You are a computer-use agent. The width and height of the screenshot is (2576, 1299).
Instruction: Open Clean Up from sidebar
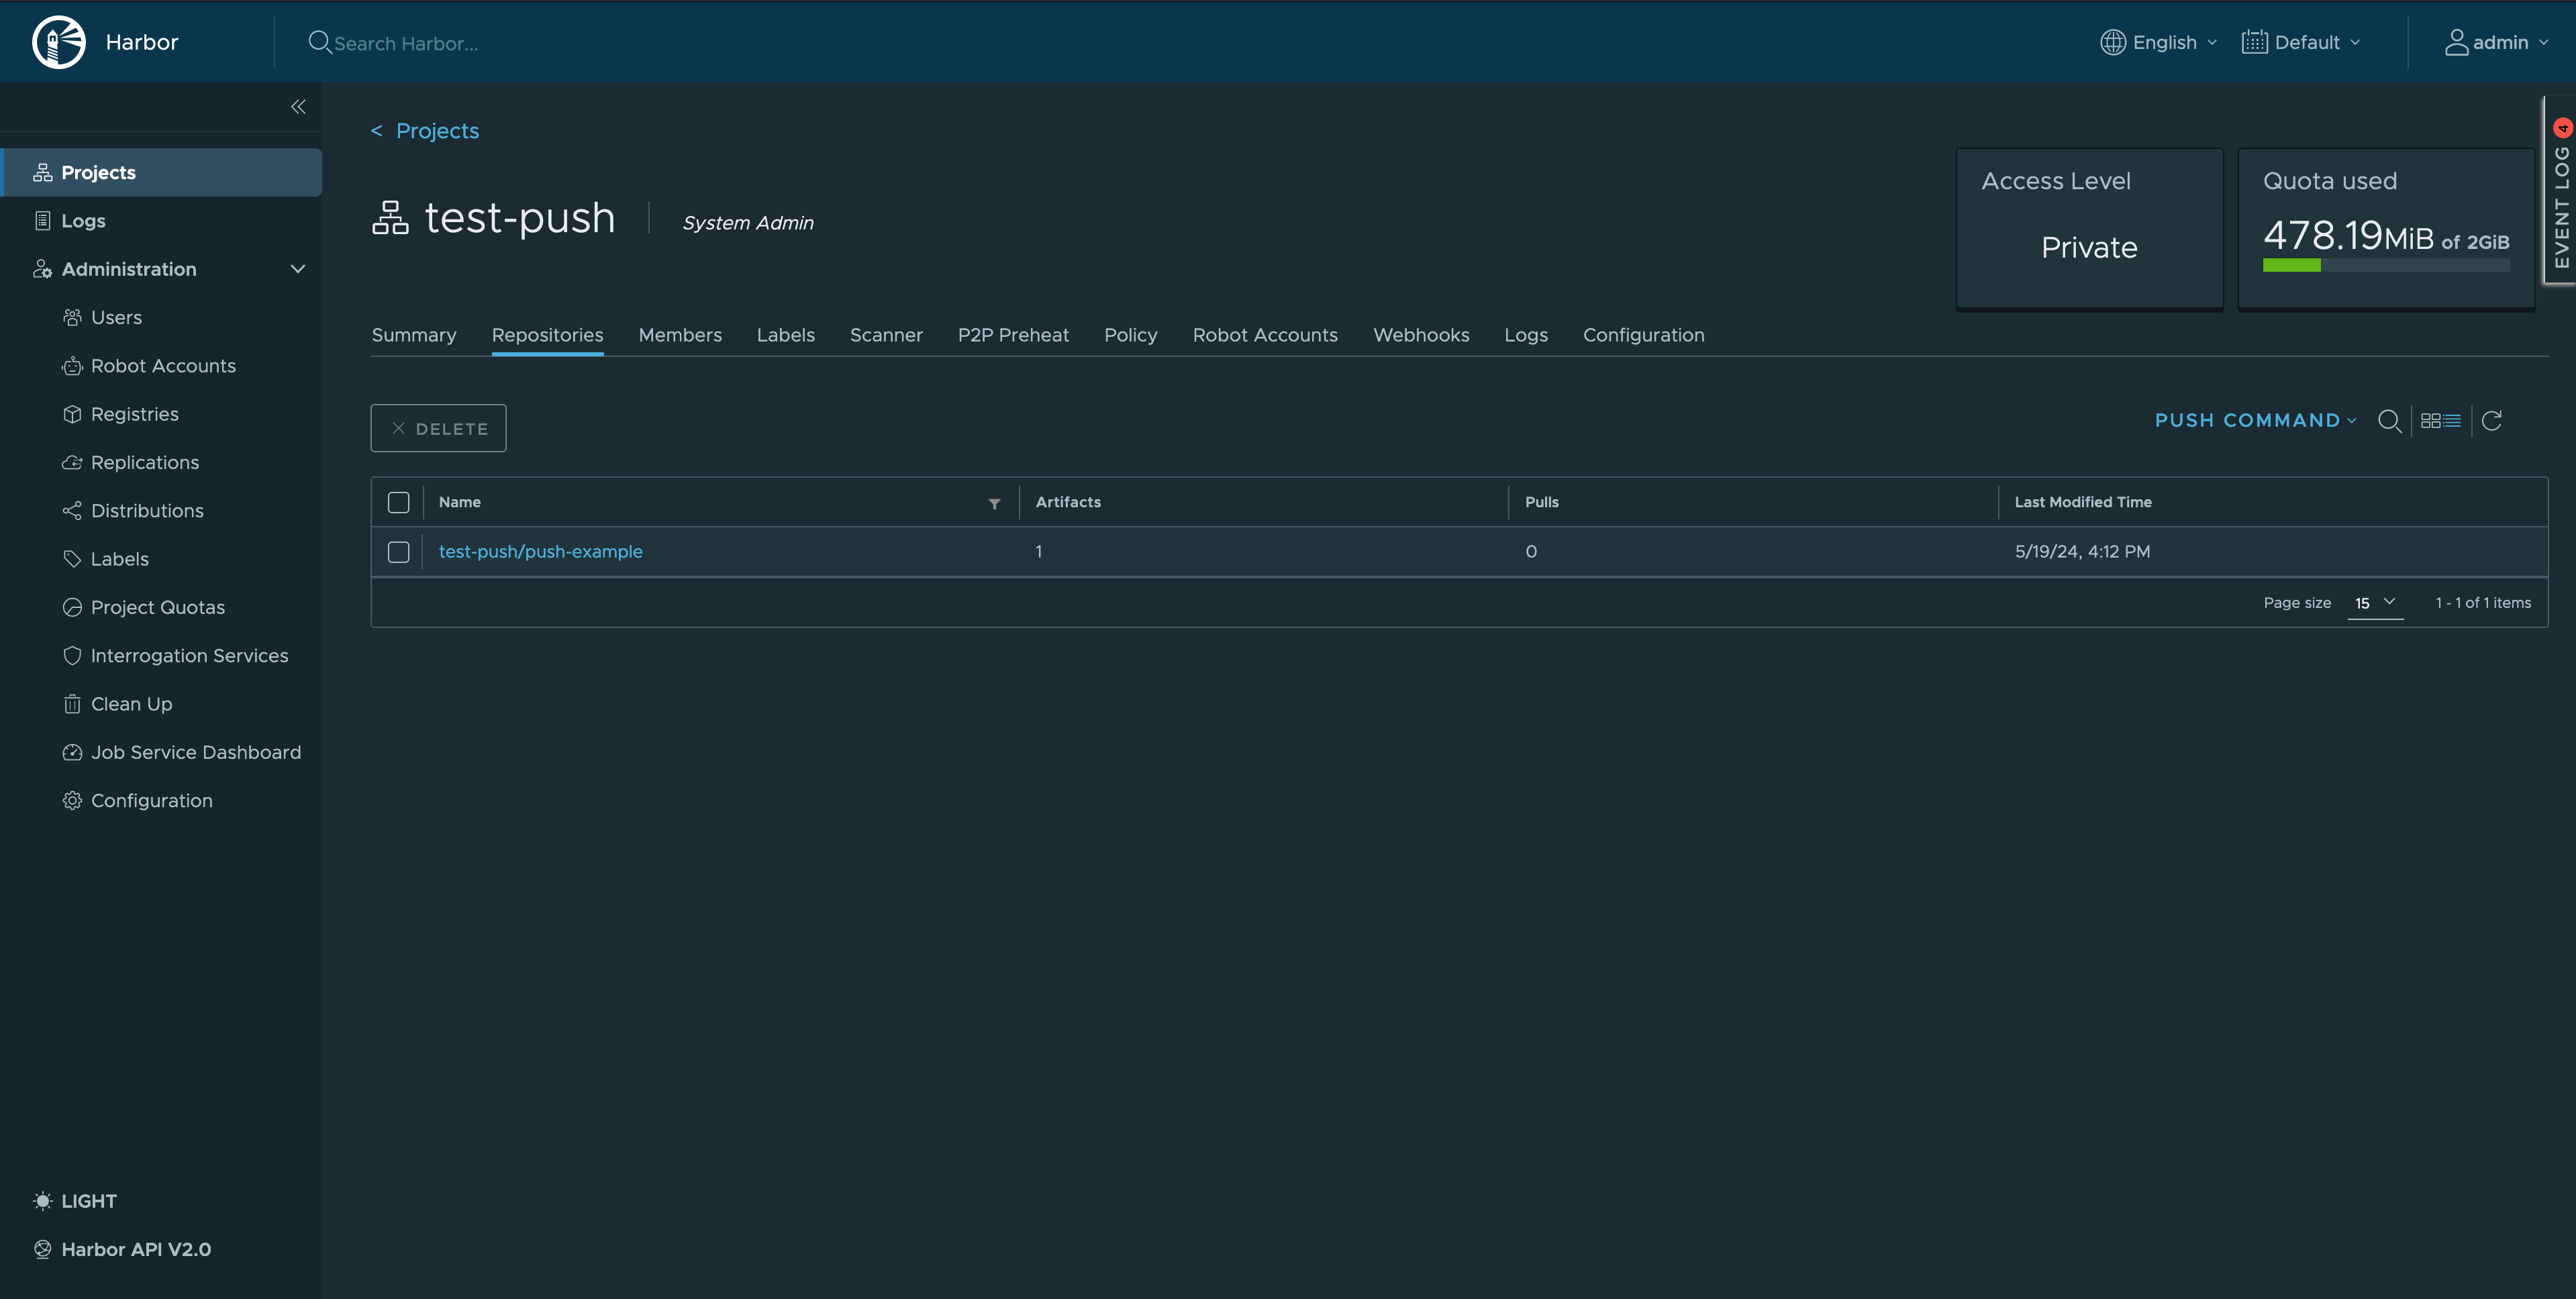(x=131, y=704)
